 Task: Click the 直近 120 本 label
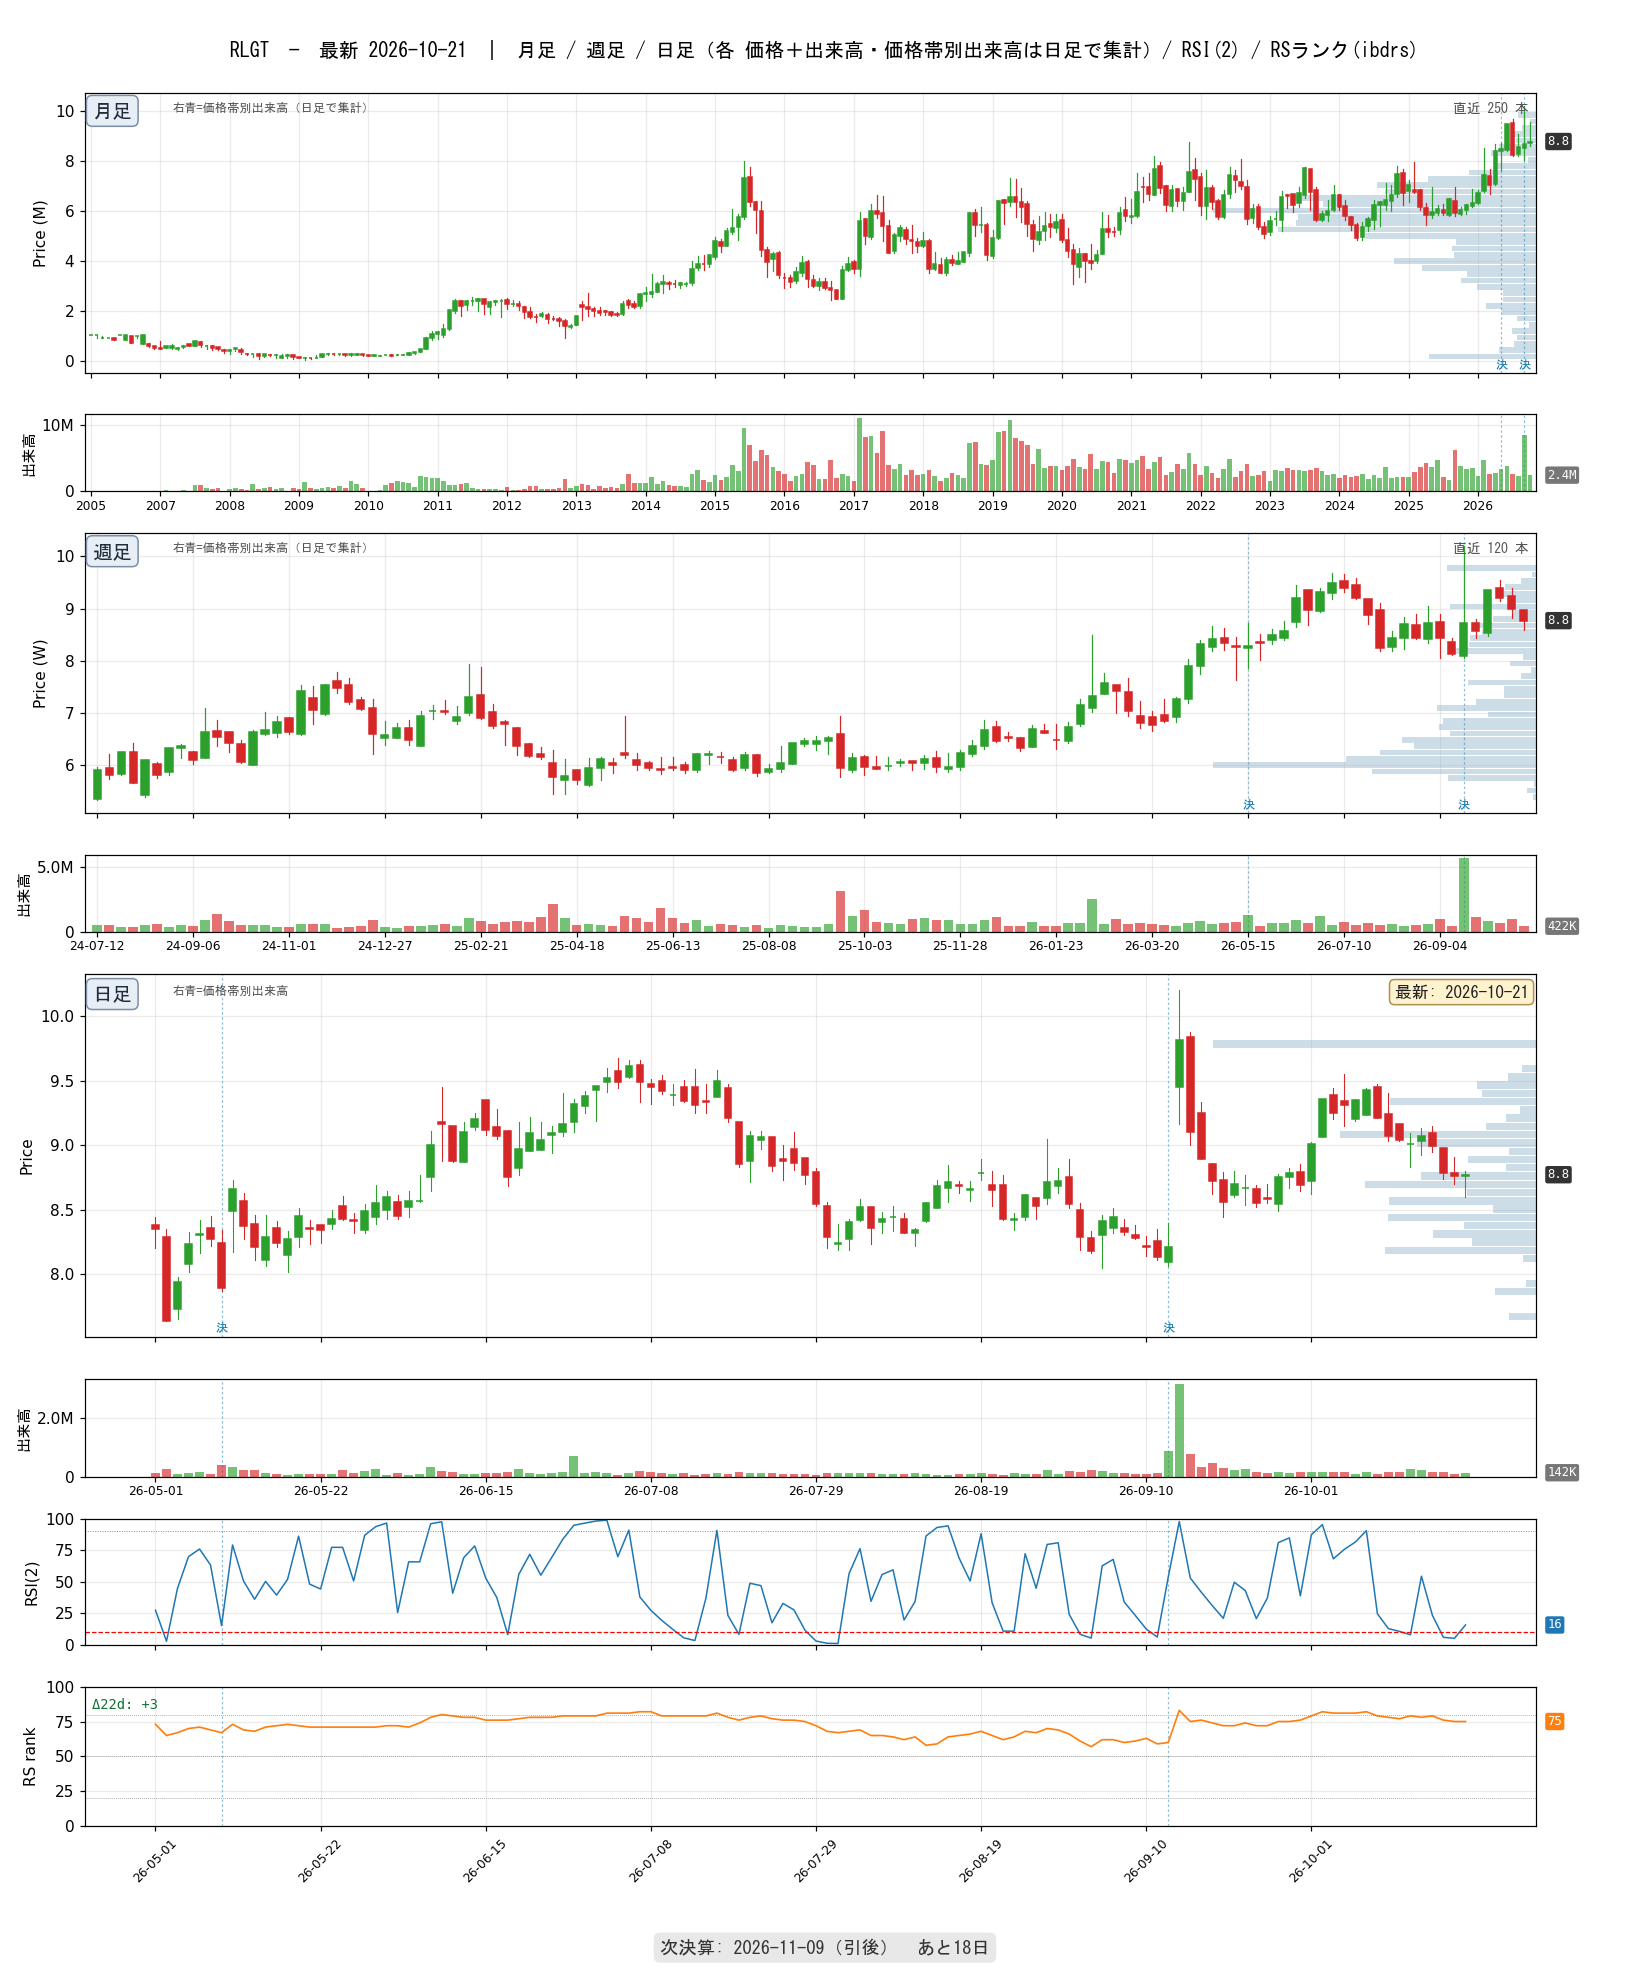click(x=1490, y=548)
